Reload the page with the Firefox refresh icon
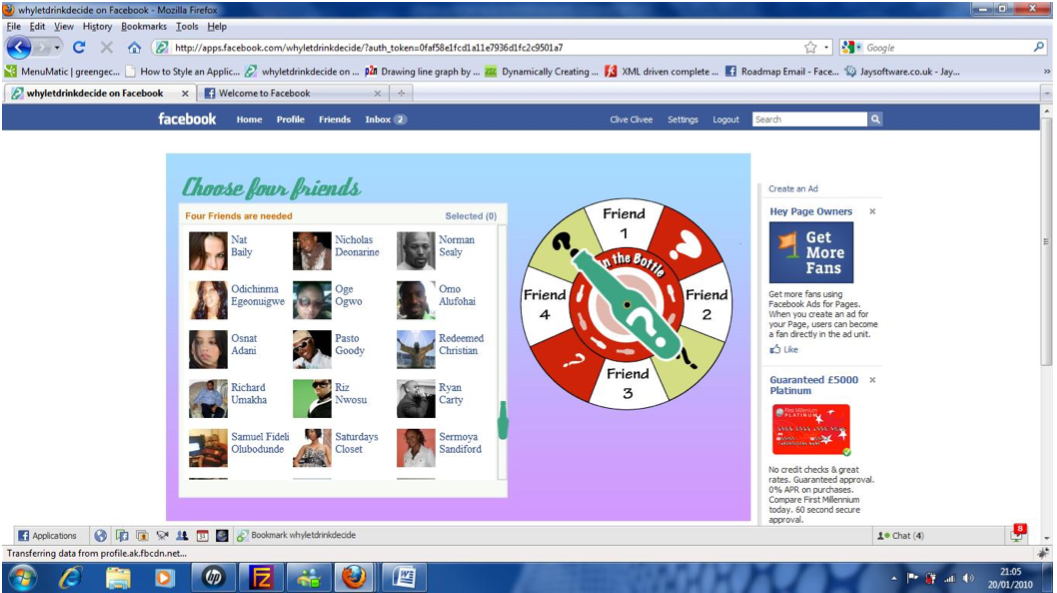This screenshot has width=1057, height=593. [x=79, y=47]
